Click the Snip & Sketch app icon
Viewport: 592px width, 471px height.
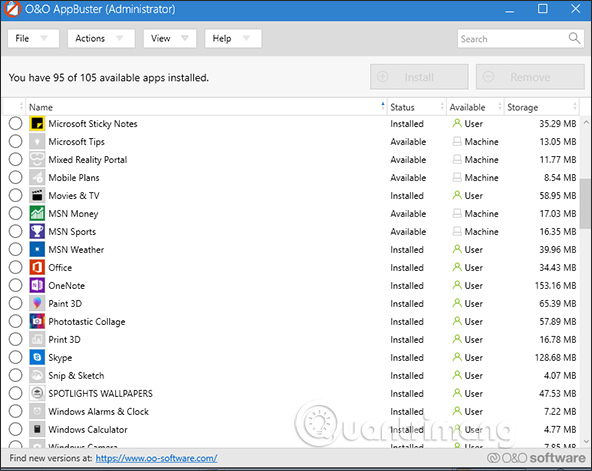point(37,376)
